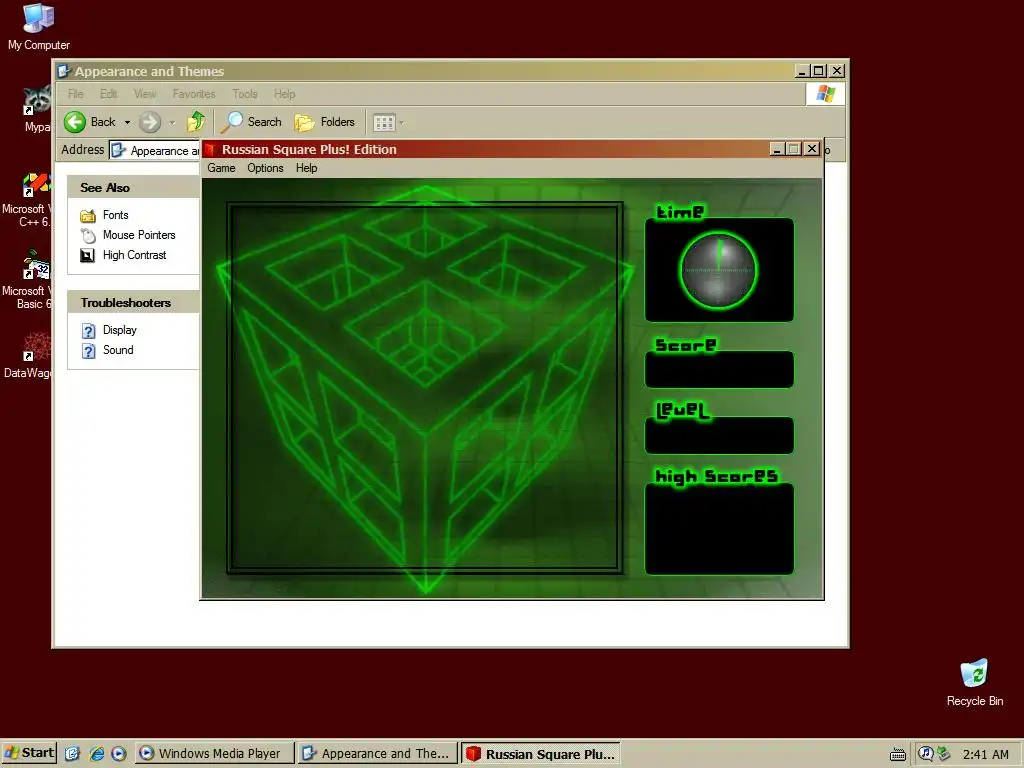Select the Microsoft Visual C++ 6 desktop shortcut
This screenshot has width=1024, height=768.
pos(26,199)
